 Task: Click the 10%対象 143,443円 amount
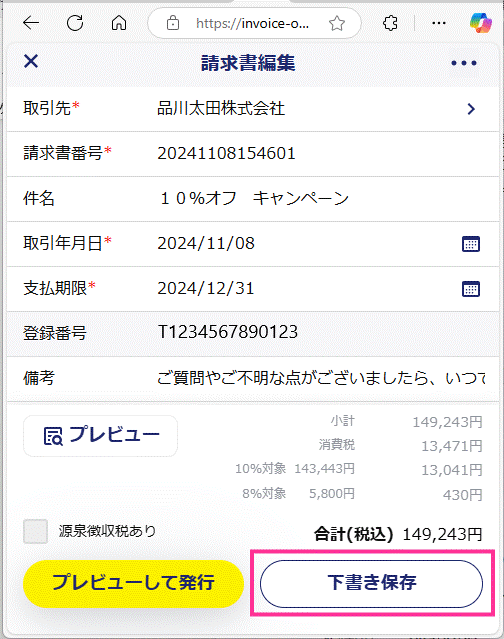tap(324, 469)
